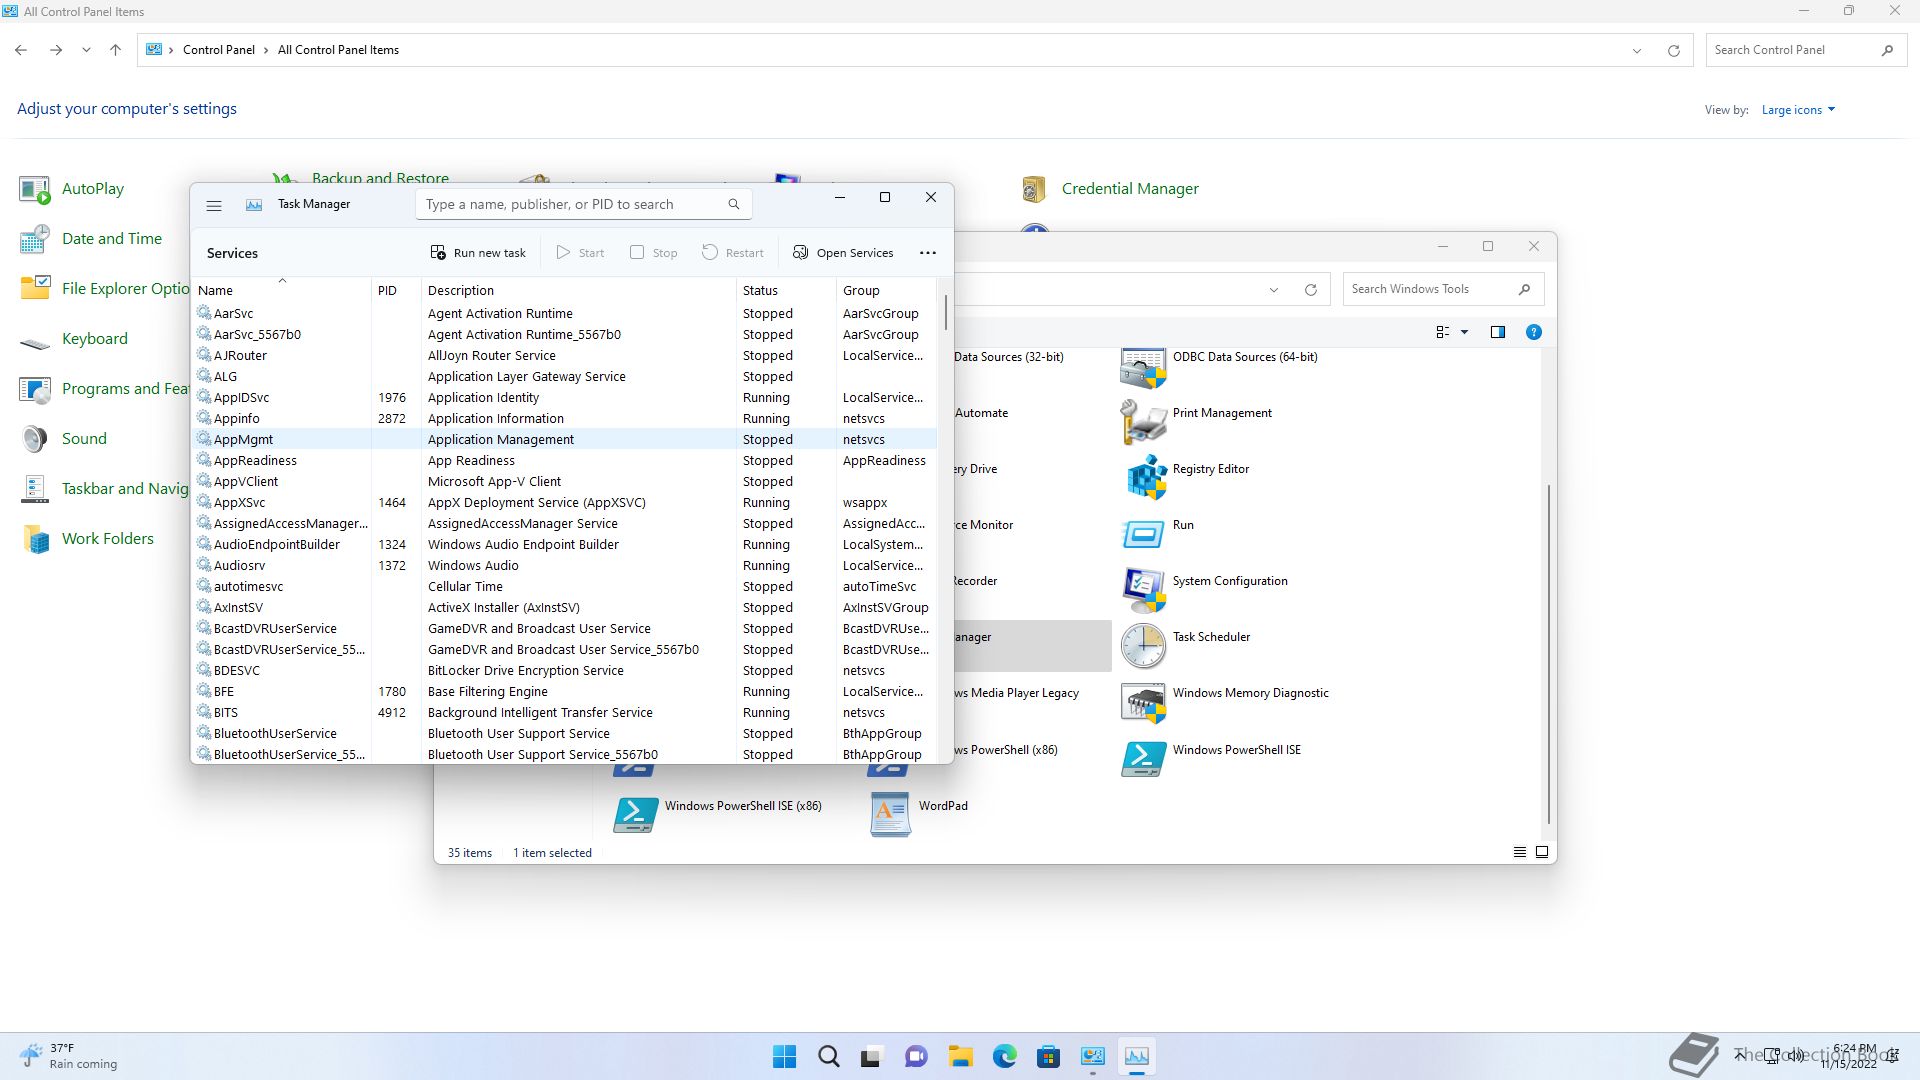Image resolution: width=1920 pixels, height=1080 pixels.
Task: Refresh the Windows Tools window
Action: [1310, 290]
